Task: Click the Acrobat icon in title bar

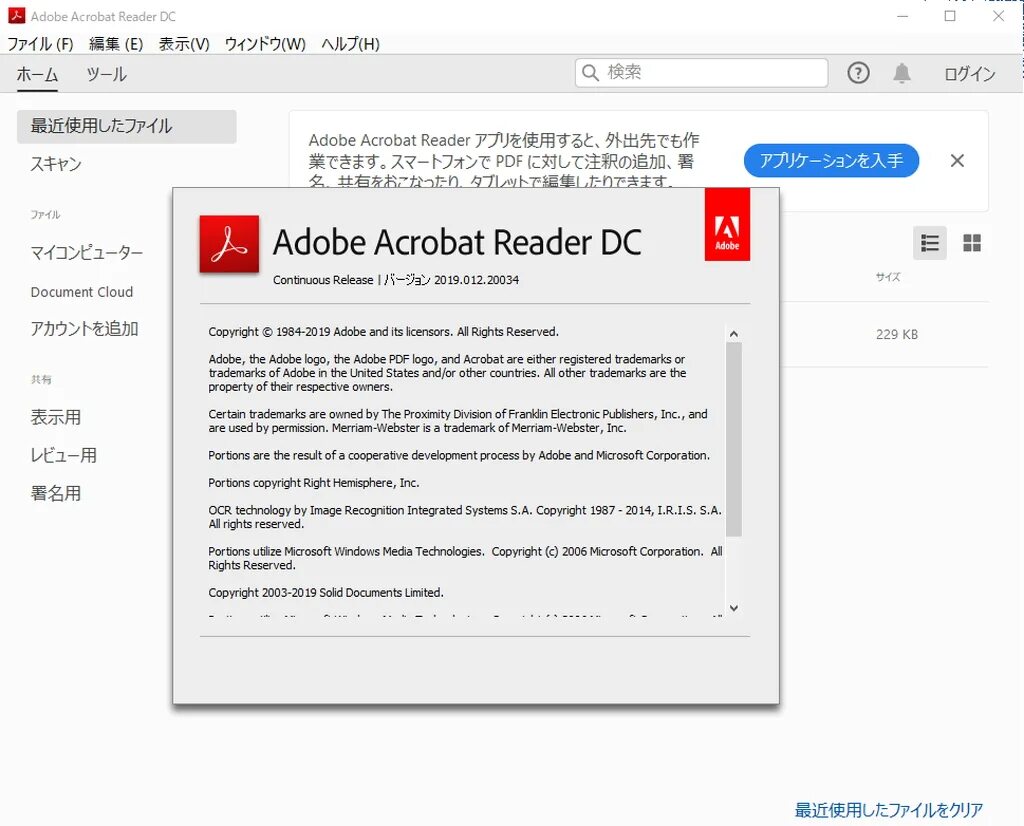Action: coord(16,15)
